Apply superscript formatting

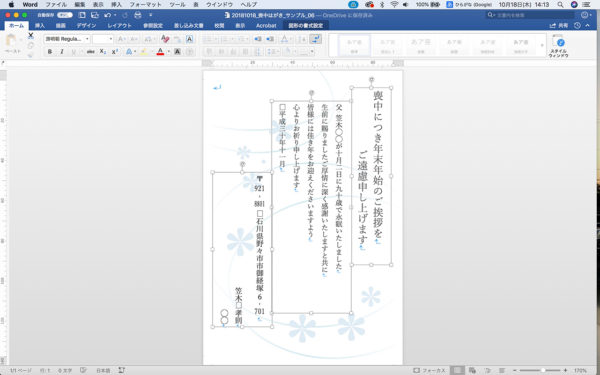click(x=114, y=52)
